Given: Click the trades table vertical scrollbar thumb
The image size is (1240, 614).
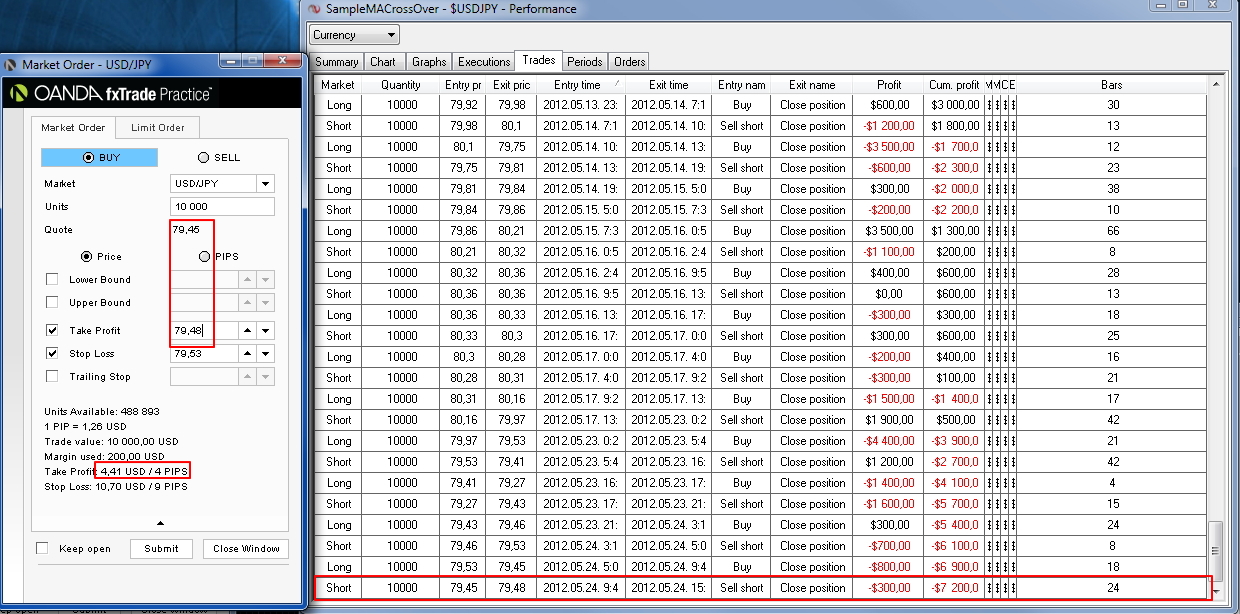Looking at the screenshot, I should pyautogui.click(x=1216, y=553).
